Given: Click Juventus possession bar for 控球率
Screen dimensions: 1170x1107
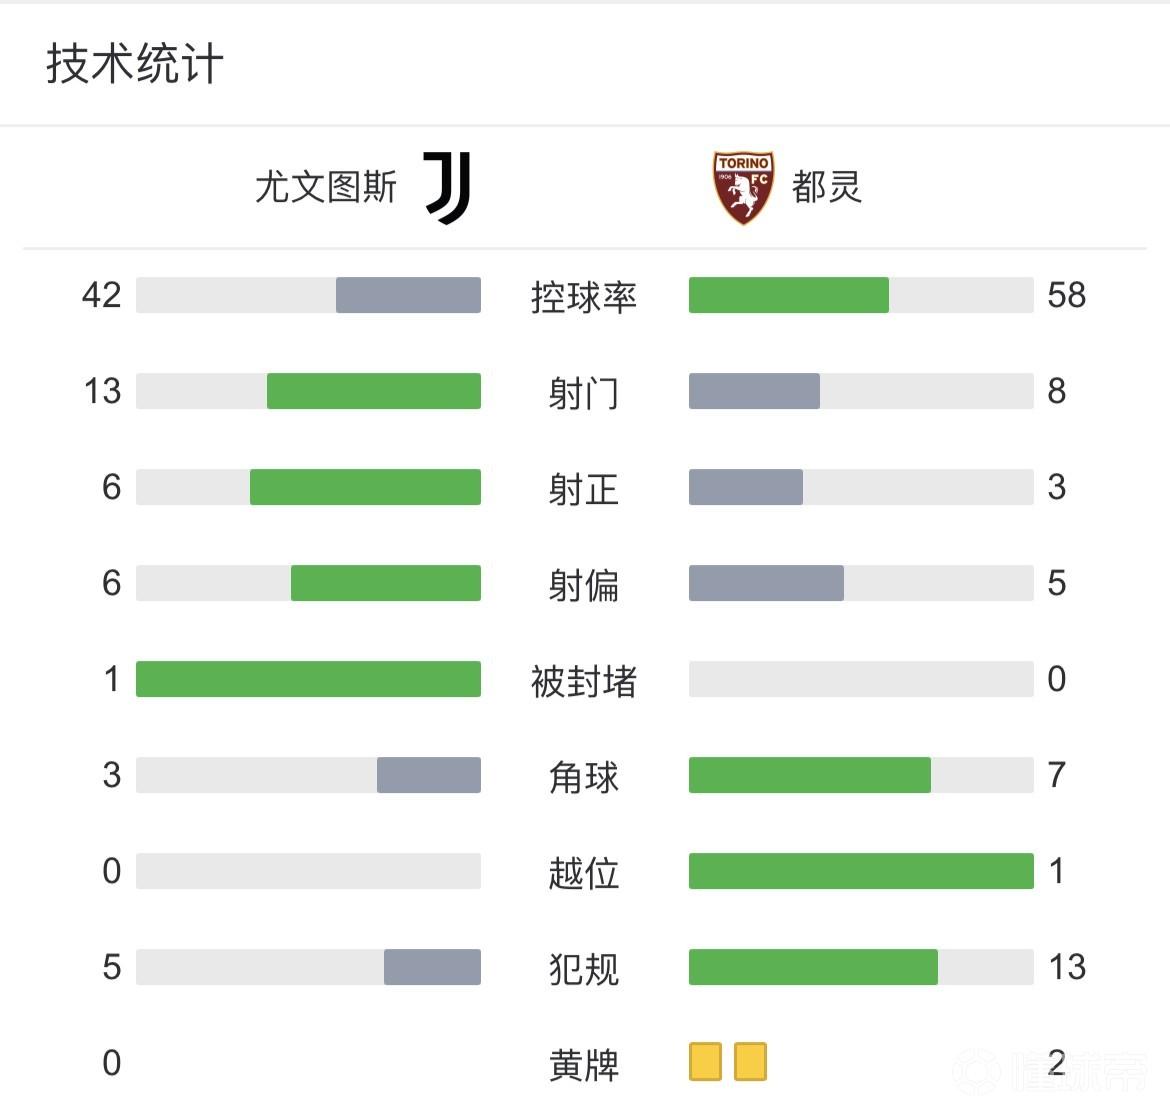Looking at the screenshot, I should click(x=408, y=295).
